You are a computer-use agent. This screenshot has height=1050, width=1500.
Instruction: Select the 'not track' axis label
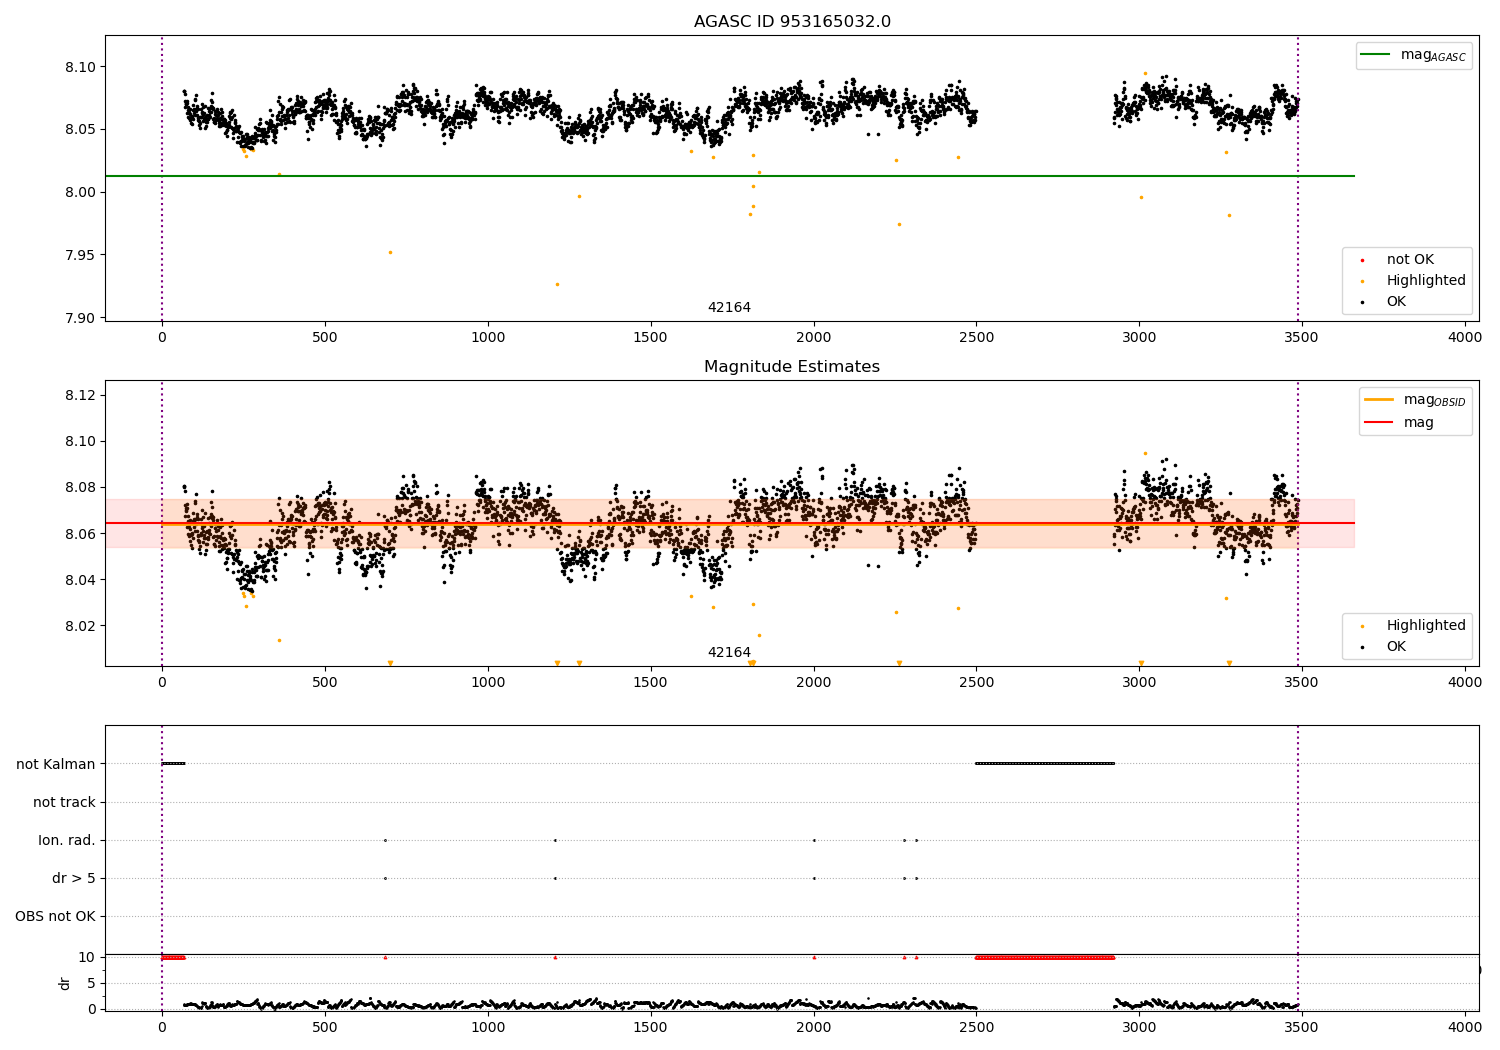(64, 802)
